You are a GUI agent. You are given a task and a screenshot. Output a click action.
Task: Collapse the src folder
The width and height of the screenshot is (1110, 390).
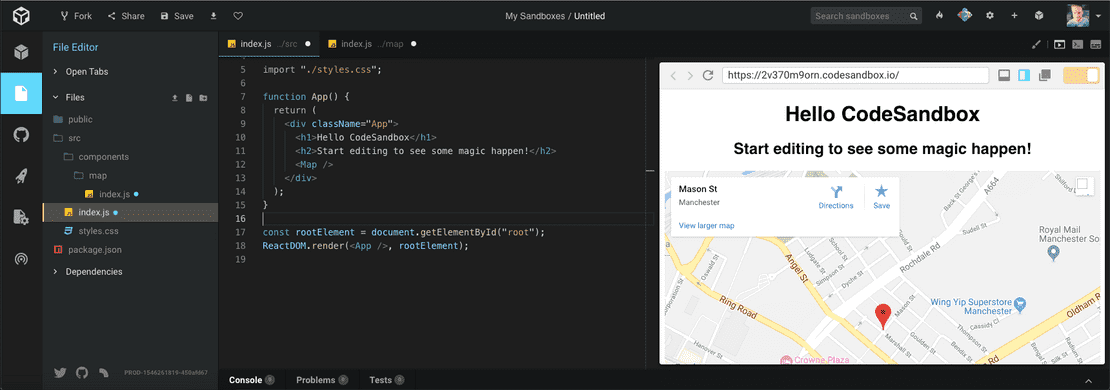130,138
